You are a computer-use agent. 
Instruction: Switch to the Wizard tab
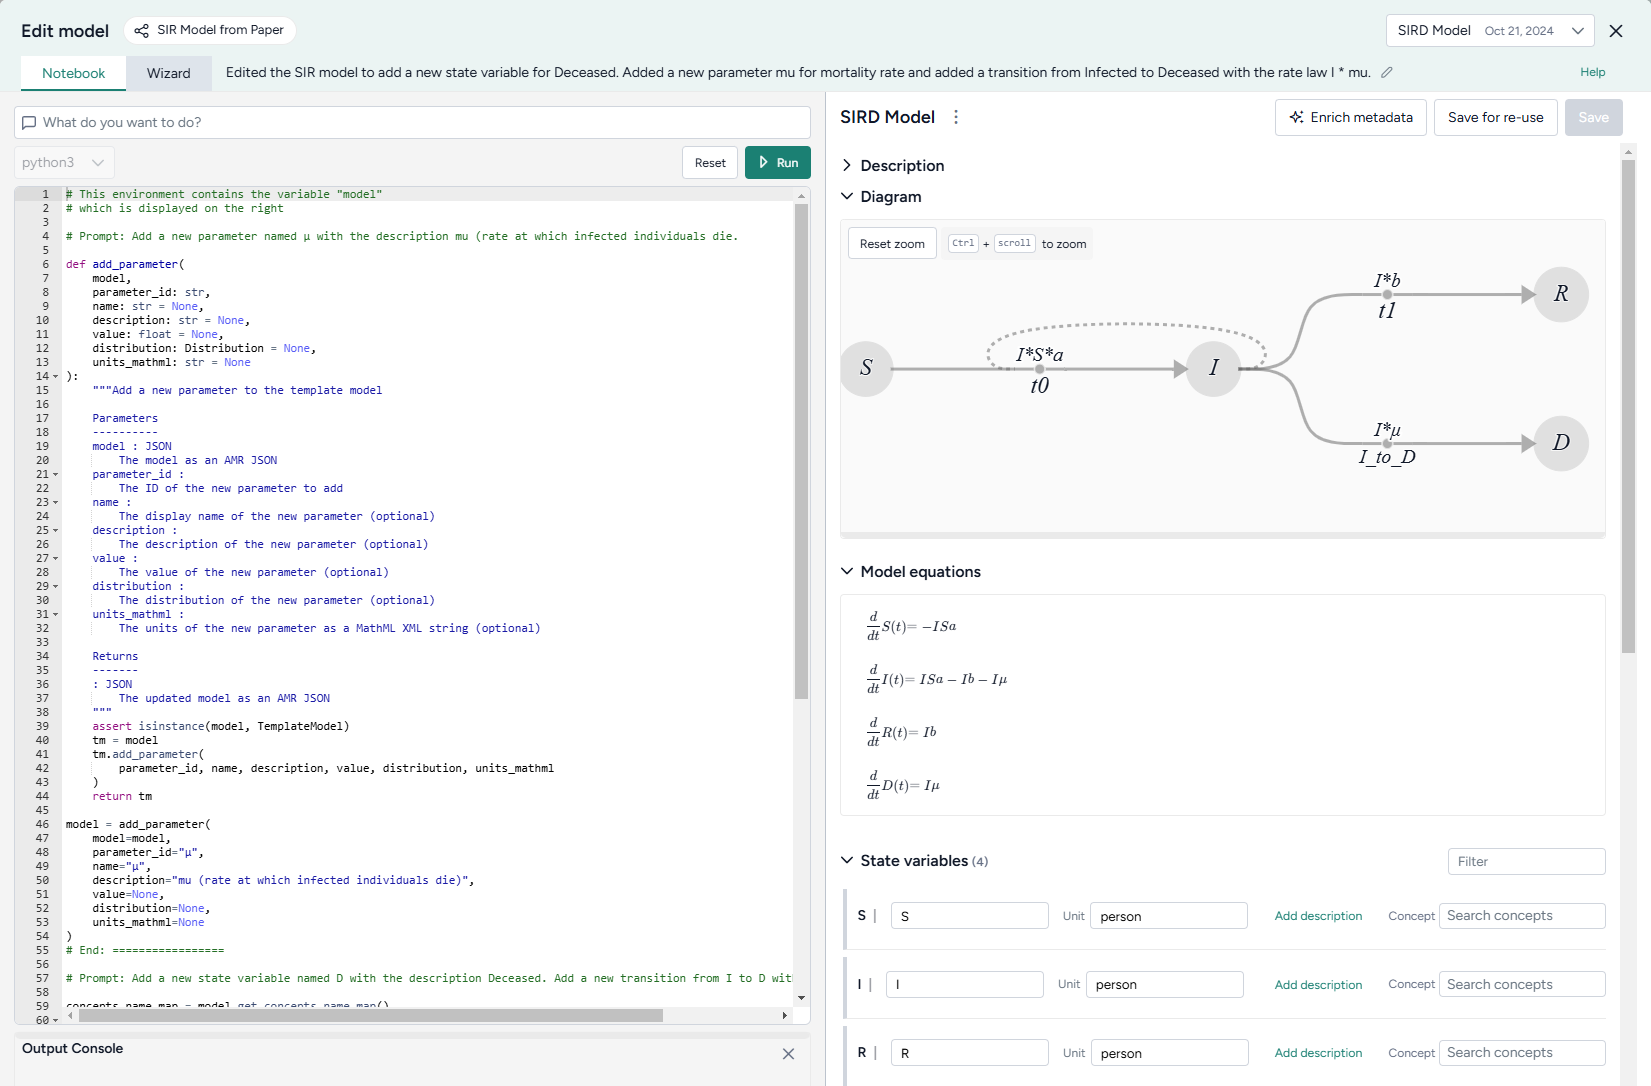[168, 73]
